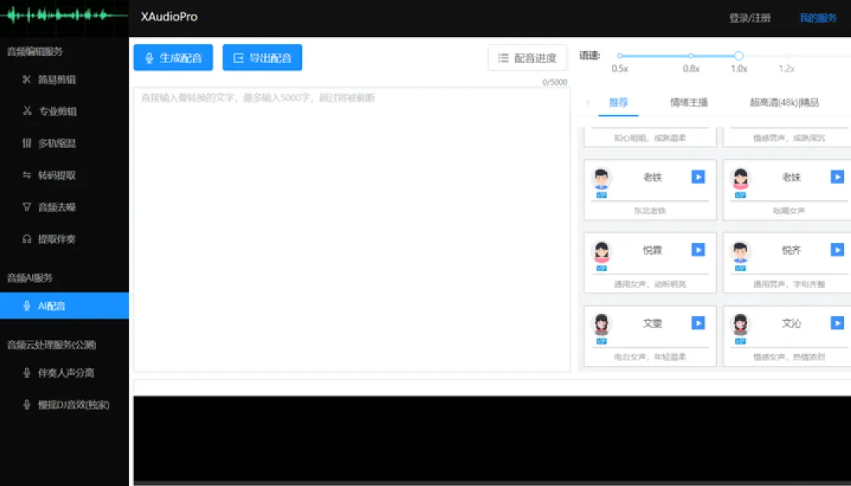Select 音频去噪 noise reduction
This screenshot has width=851, height=486.
56,207
